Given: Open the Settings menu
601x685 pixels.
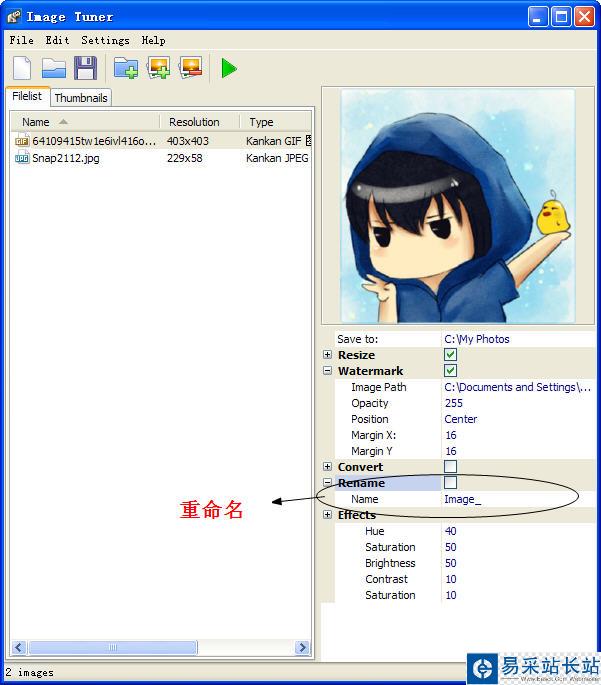Looking at the screenshot, I should click(105, 40).
